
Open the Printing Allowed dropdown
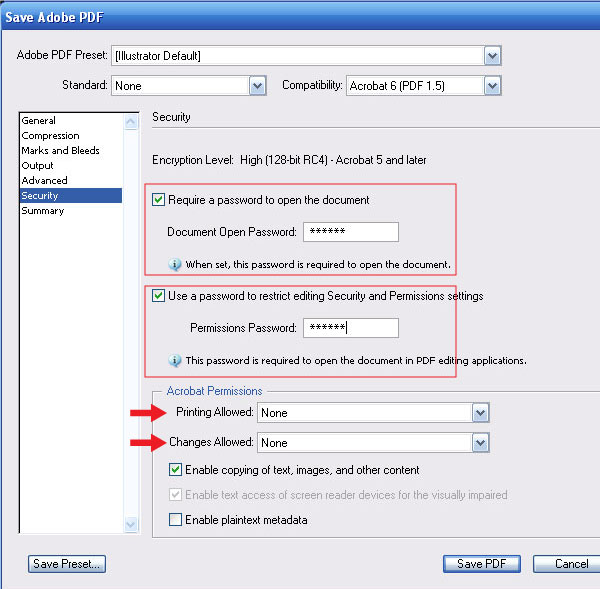click(480, 413)
